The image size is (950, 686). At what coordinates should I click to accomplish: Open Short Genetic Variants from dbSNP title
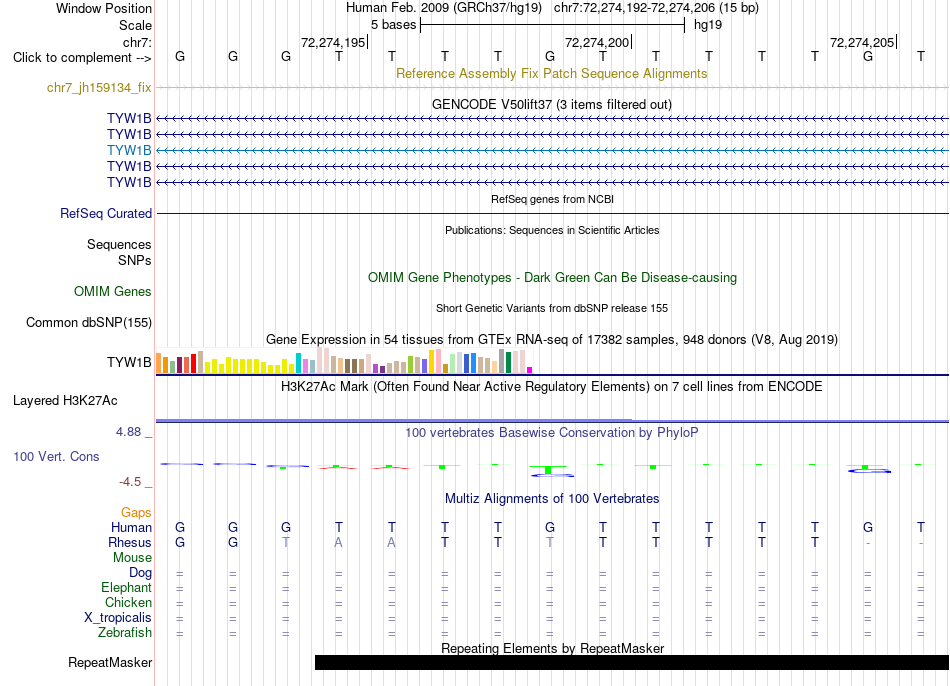coord(552,308)
